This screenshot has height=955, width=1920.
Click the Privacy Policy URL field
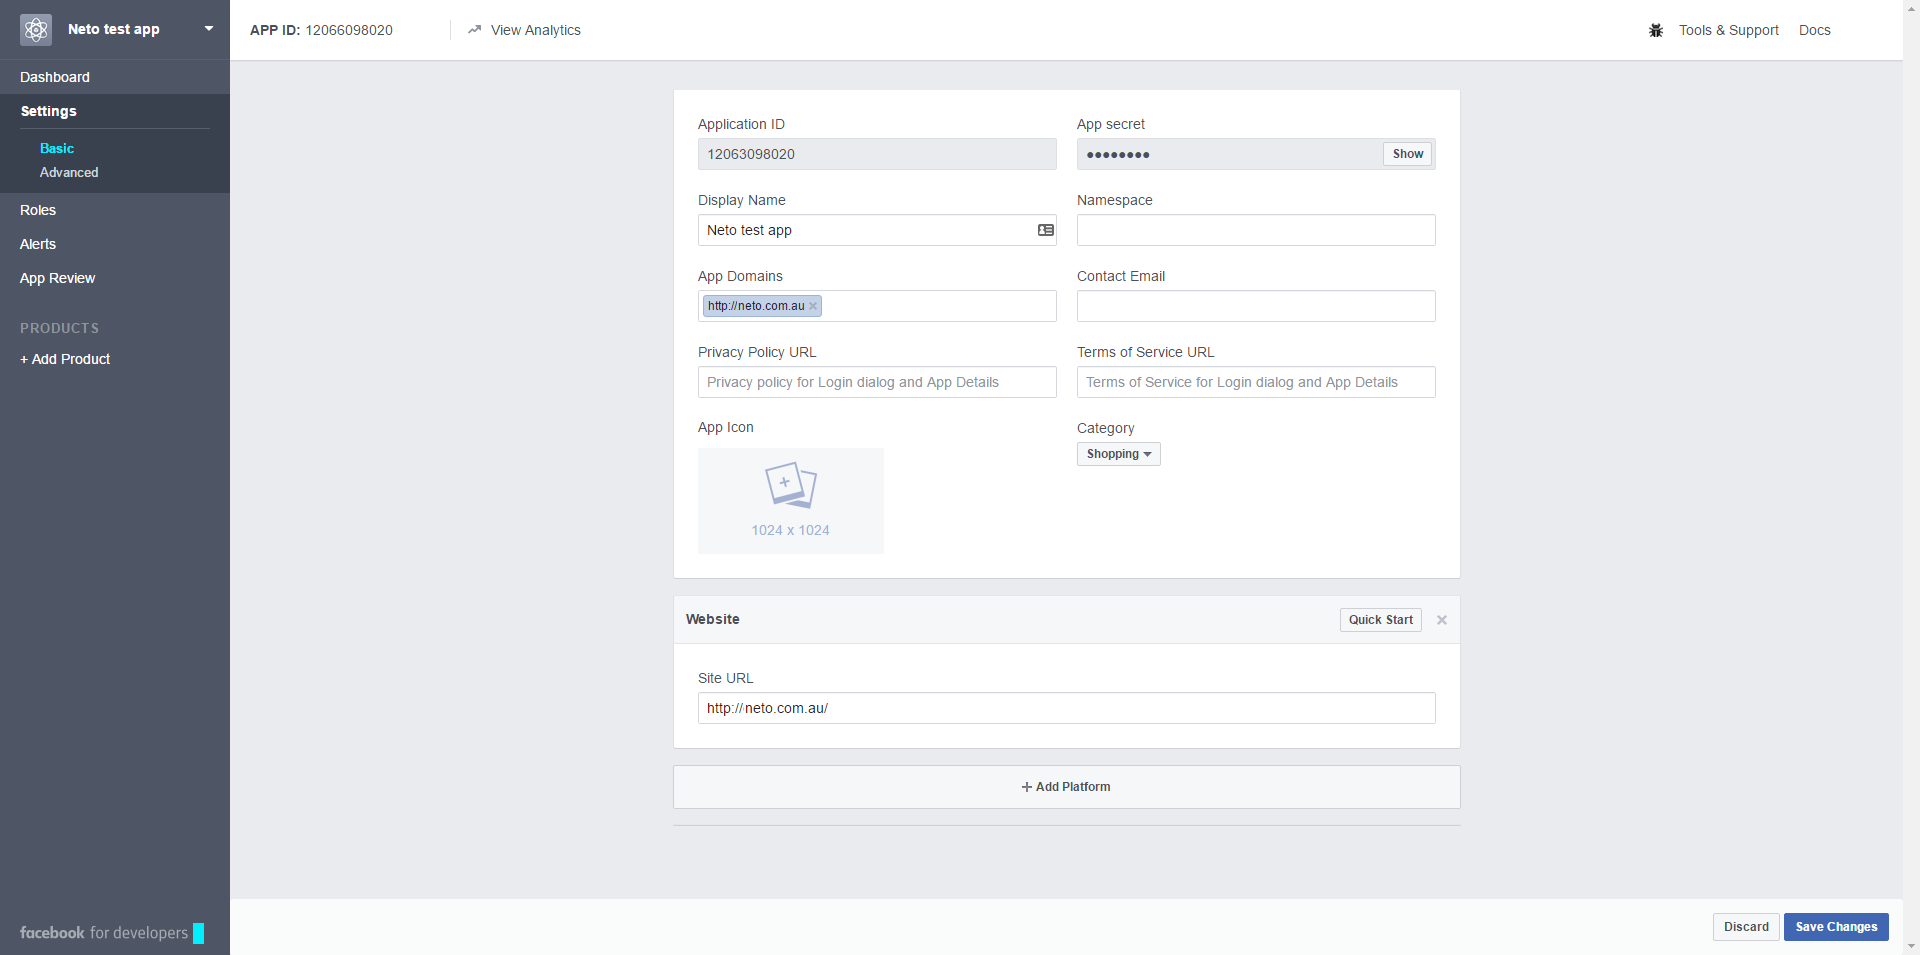click(877, 382)
